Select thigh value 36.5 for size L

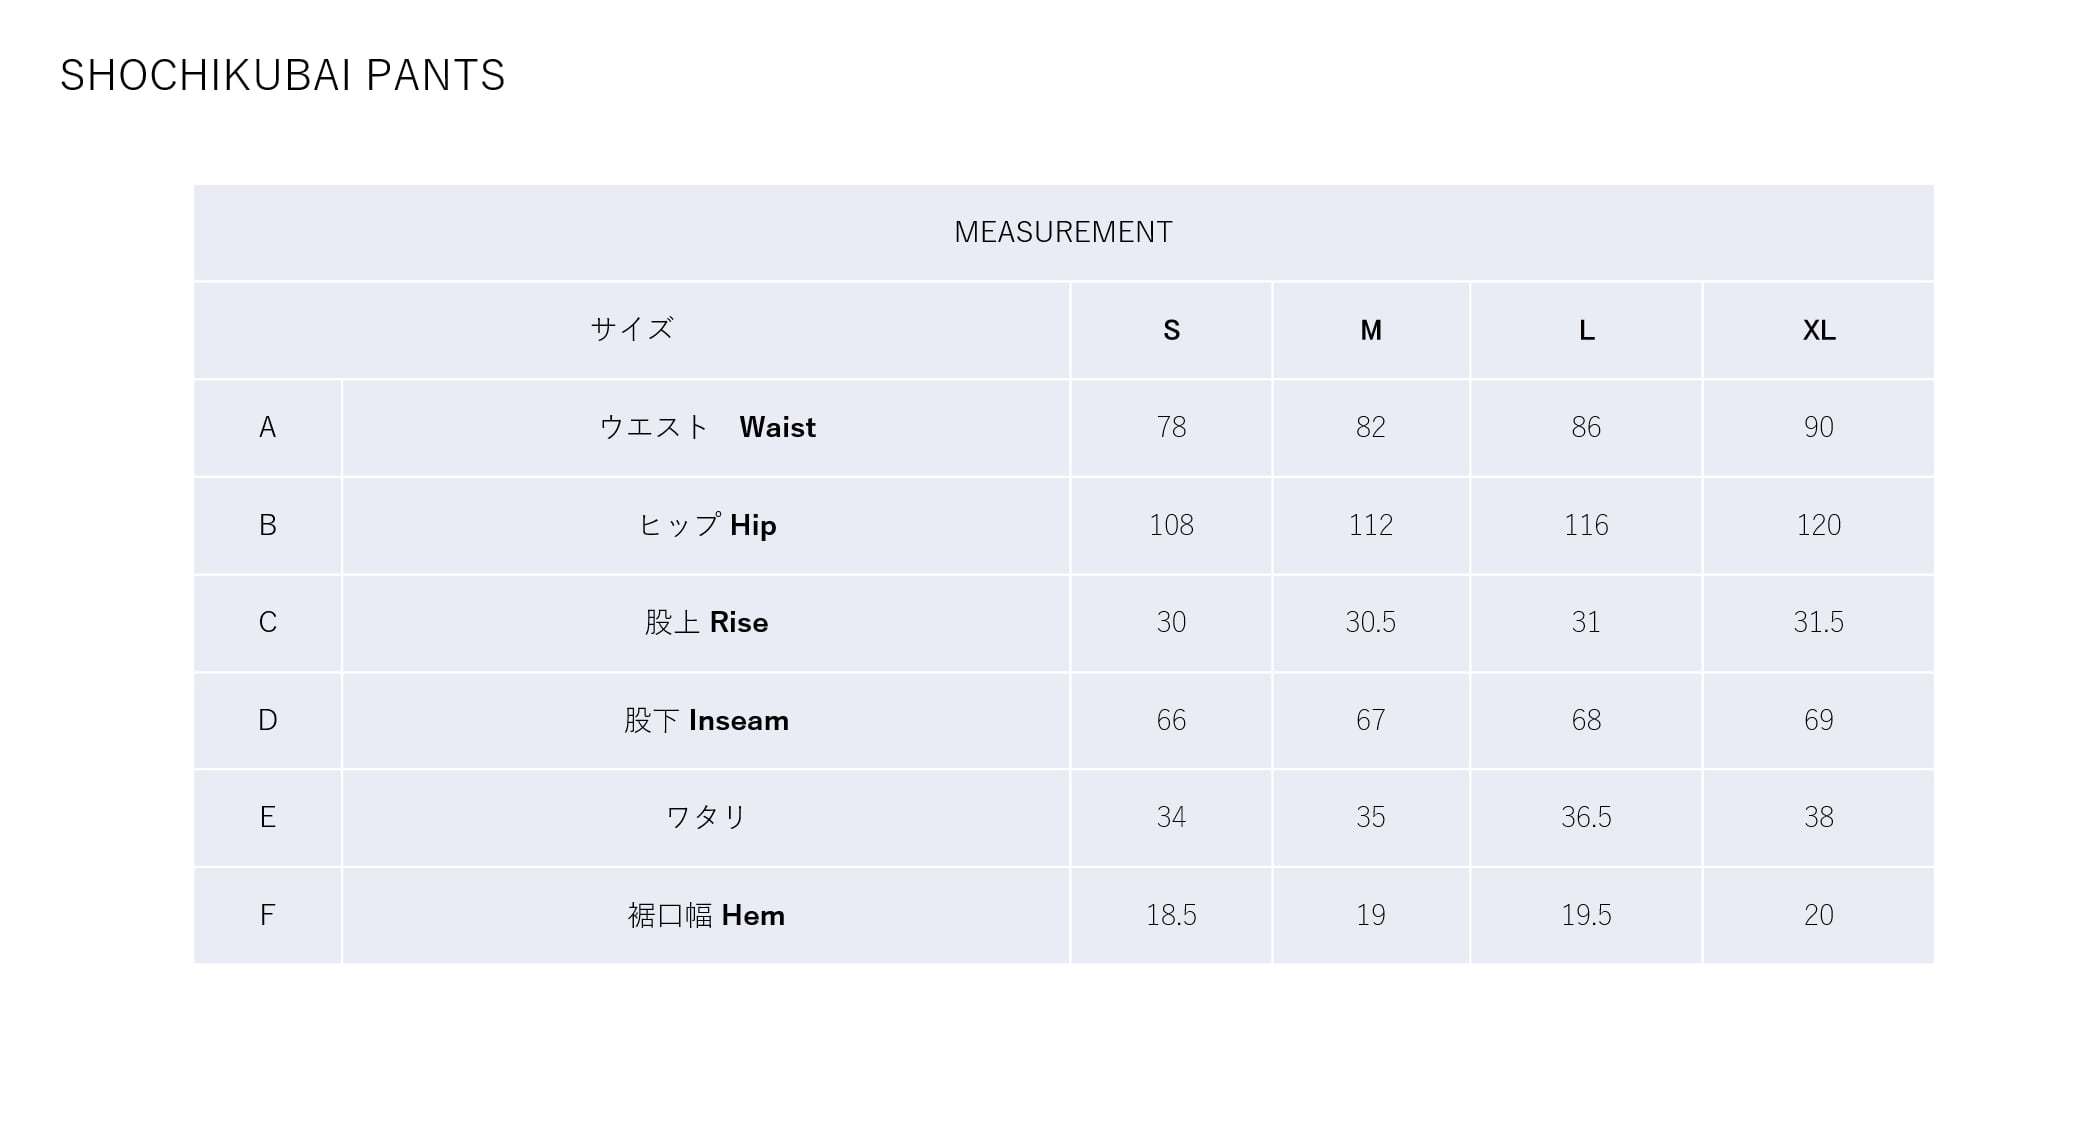(1586, 817)
